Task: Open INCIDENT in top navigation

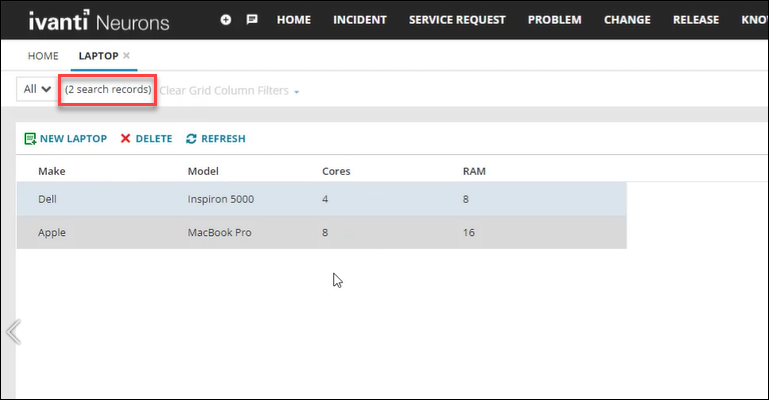Action: point(360,20)
